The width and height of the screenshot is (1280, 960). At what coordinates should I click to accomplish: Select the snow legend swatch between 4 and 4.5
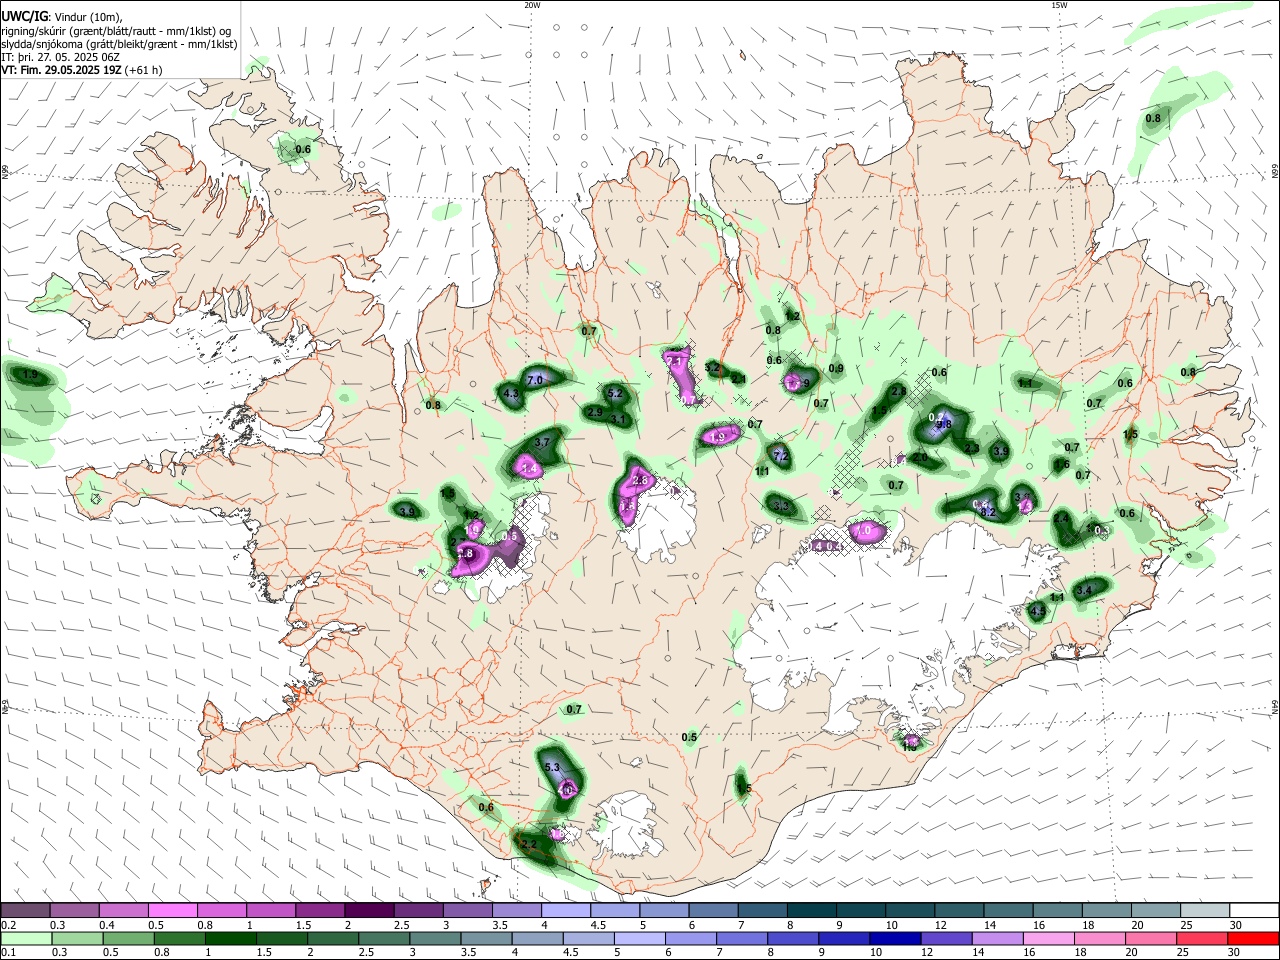point(566,911)
